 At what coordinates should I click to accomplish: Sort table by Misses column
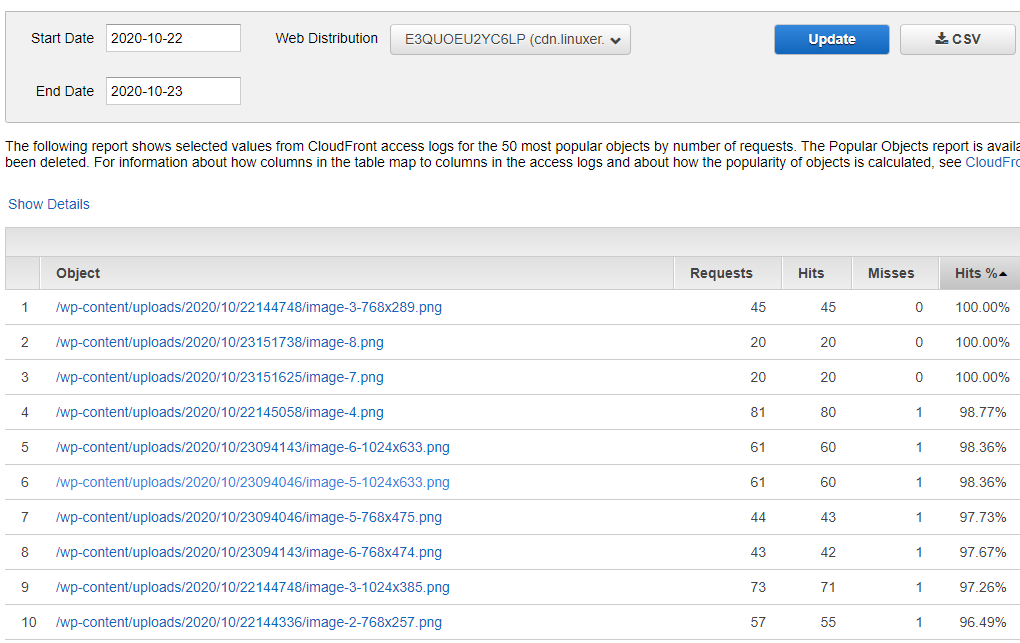890,273
